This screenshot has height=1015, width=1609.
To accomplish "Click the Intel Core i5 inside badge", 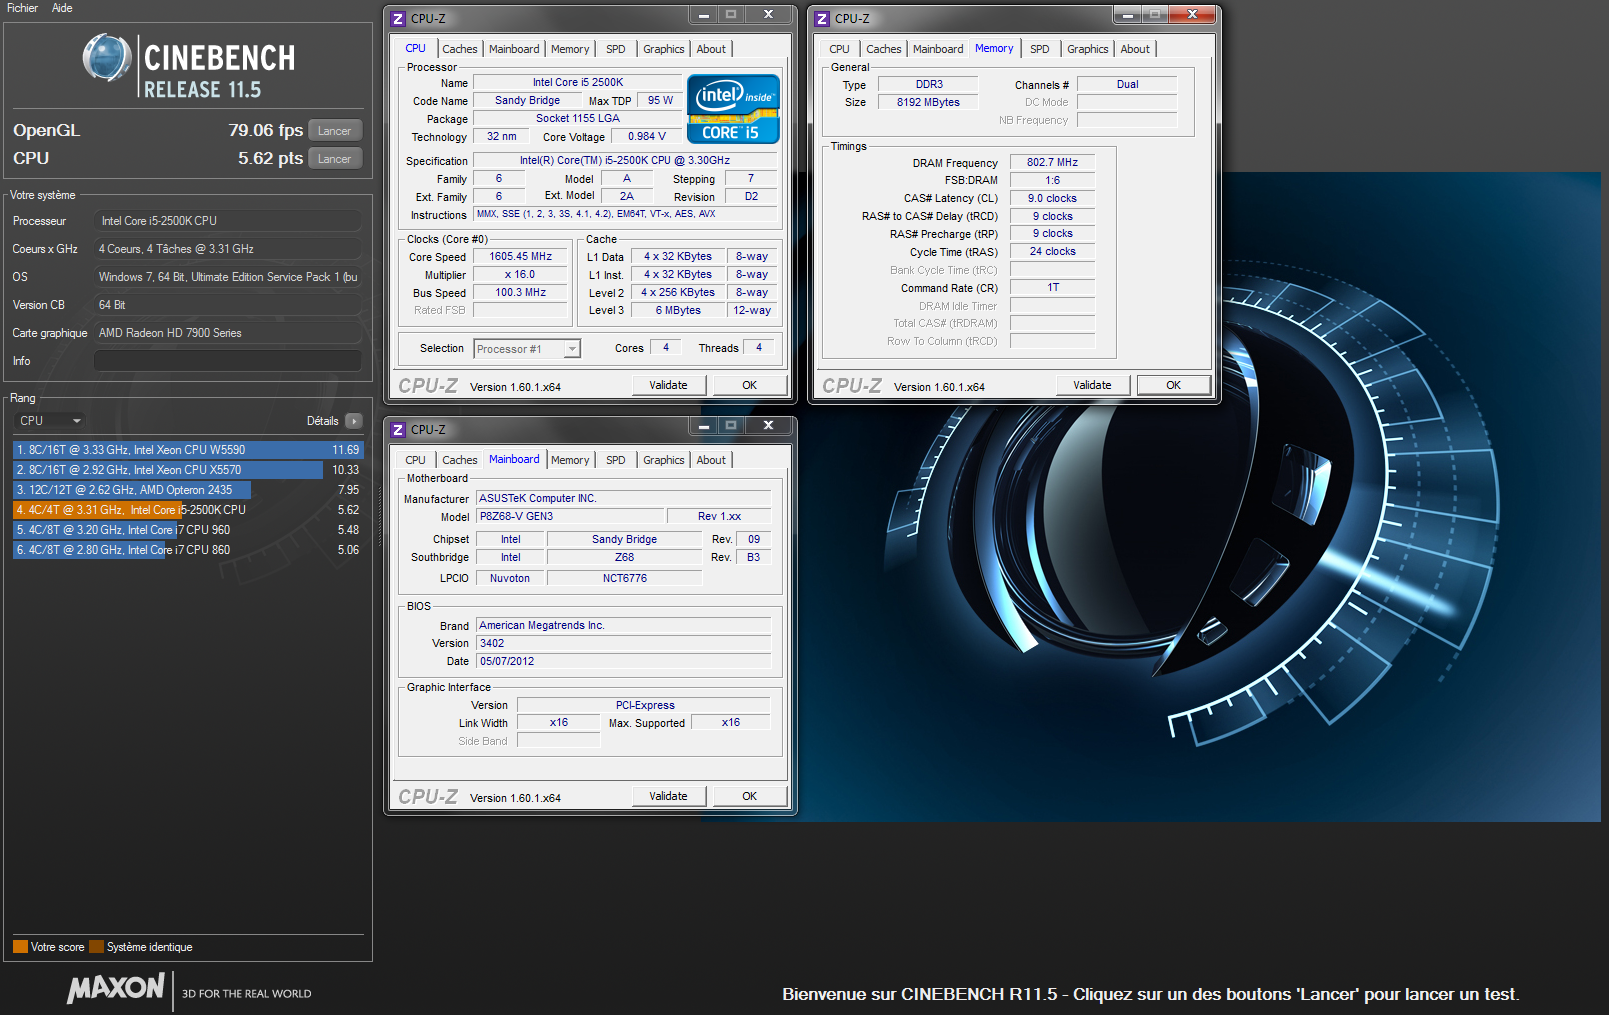I will (733, 109).
